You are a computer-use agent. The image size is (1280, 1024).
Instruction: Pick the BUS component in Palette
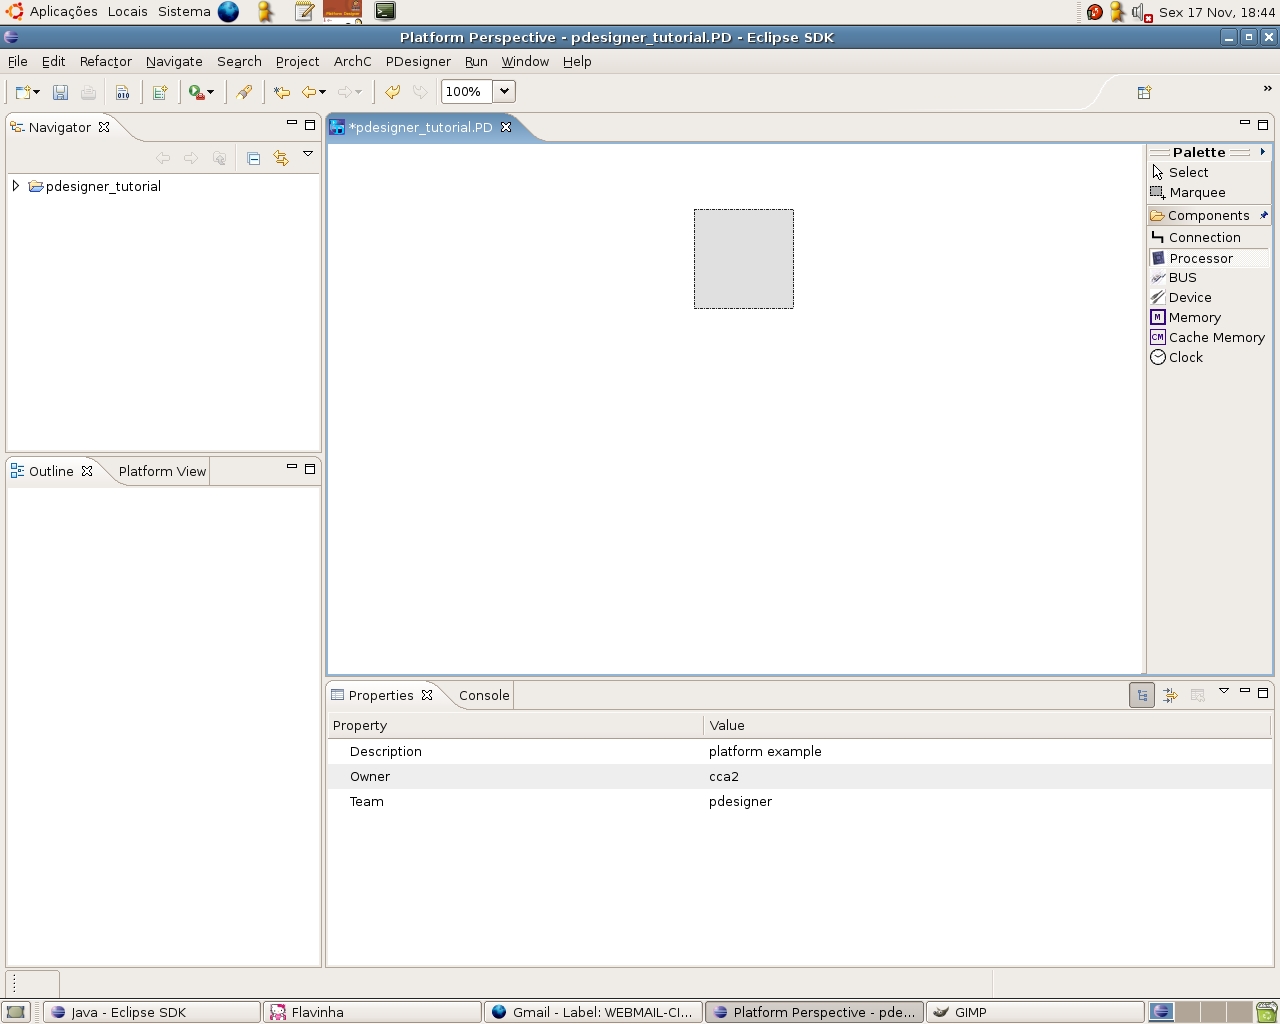click(1174, 277)
